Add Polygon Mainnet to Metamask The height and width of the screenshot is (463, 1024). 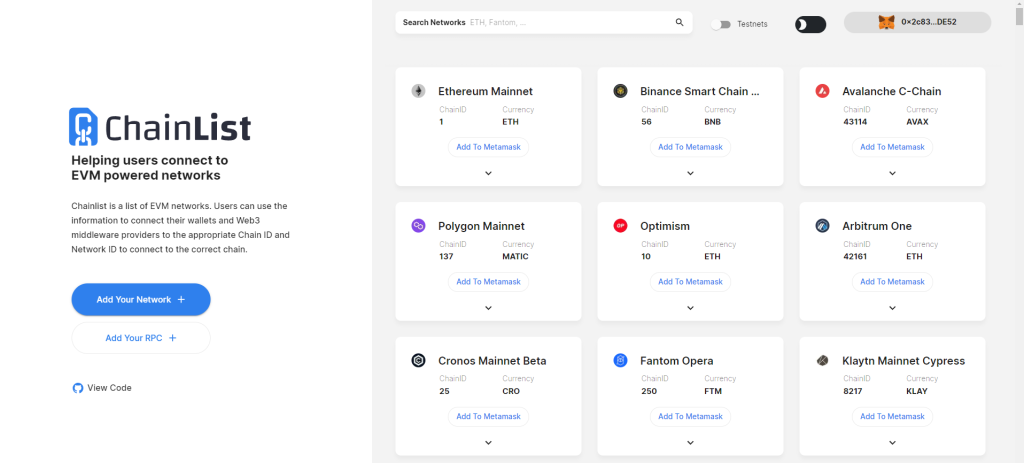[488, 281]
